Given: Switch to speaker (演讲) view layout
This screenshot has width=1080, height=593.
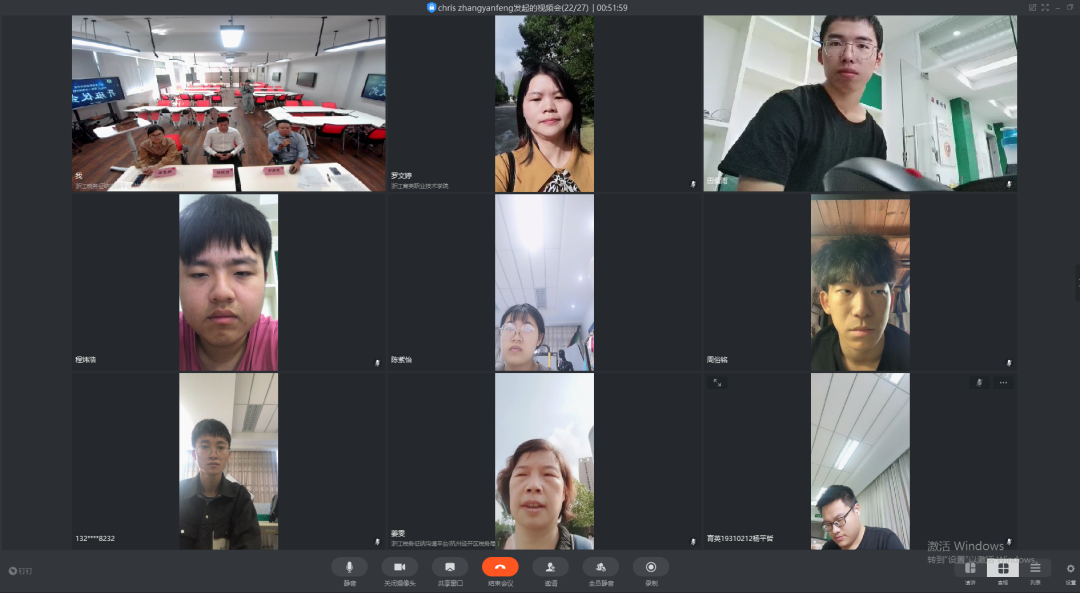Looking at the screenshot, I should 970,568.
